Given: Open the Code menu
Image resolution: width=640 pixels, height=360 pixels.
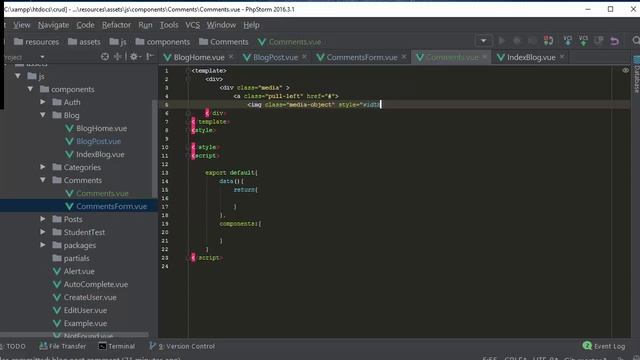Looking at the screenshot, I should [x=85, y=25].
